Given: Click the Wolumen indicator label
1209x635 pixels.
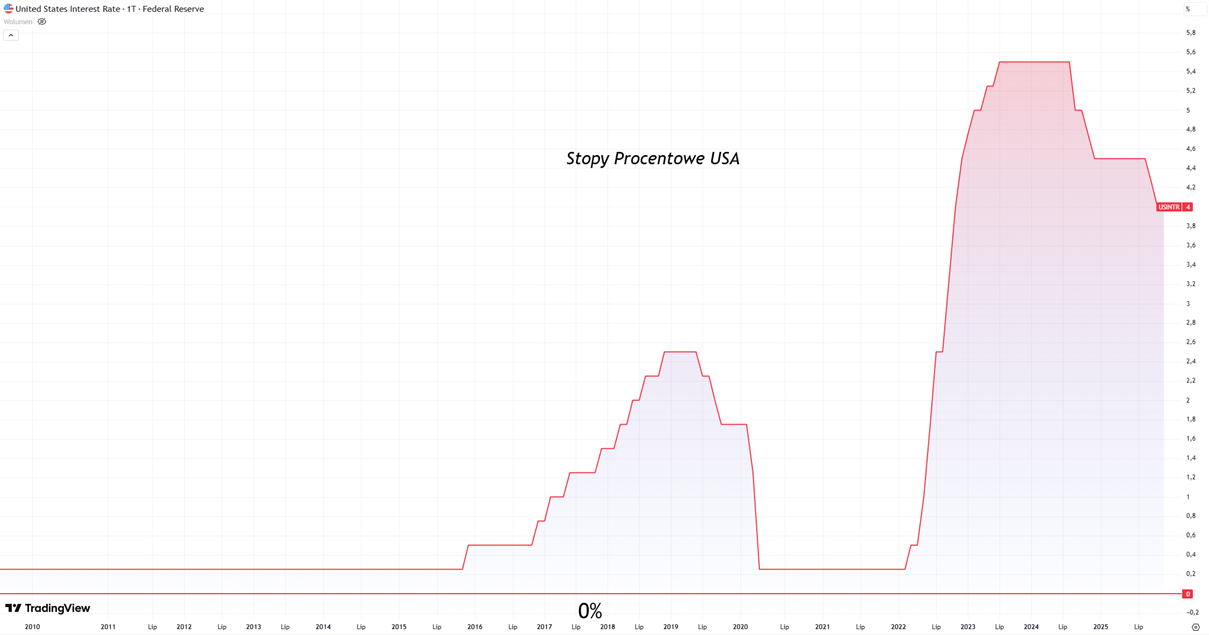Looking at the screenshot, I should tap(18, 22).
